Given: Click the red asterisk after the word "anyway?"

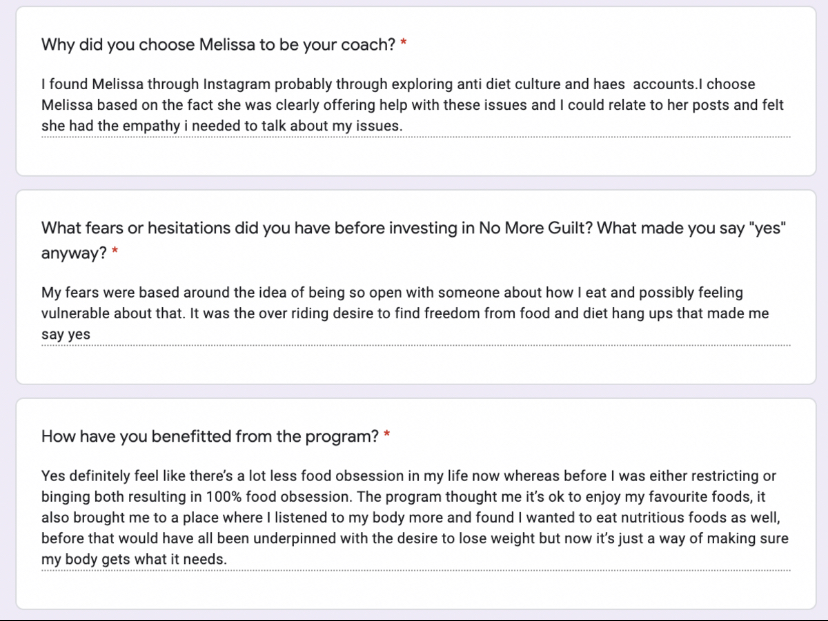Looking at the screenshot, I should [x=115, y=251].
